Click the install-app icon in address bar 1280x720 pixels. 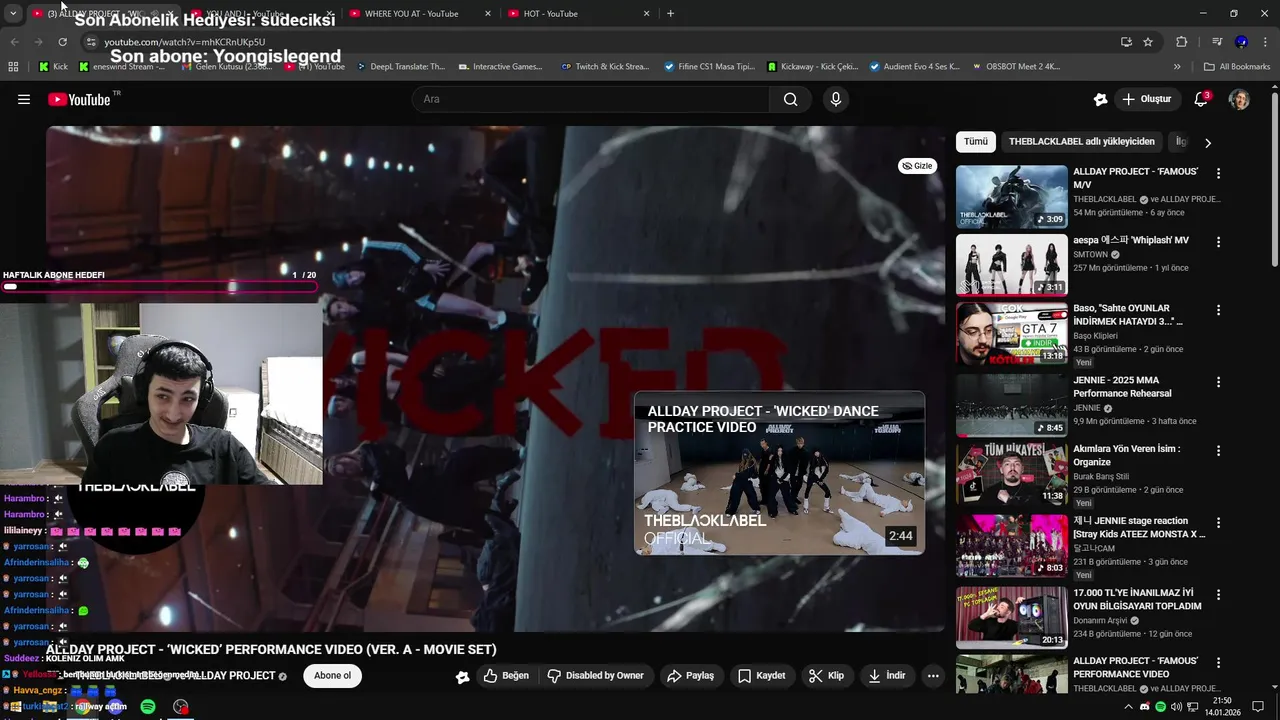click(x=1126, y=42)
